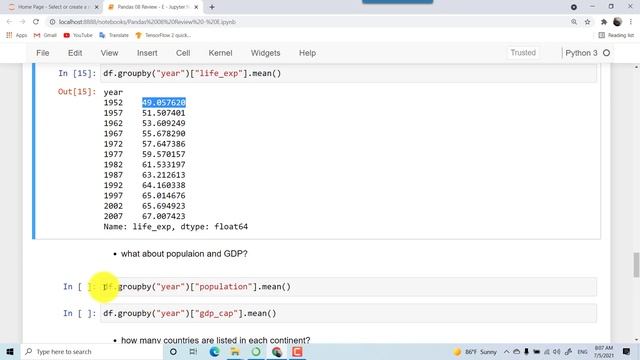Click the 2007 life expectancy value 67.007423
The height and width of the screenshot is (360, 640).
click(x=164, y=216)
